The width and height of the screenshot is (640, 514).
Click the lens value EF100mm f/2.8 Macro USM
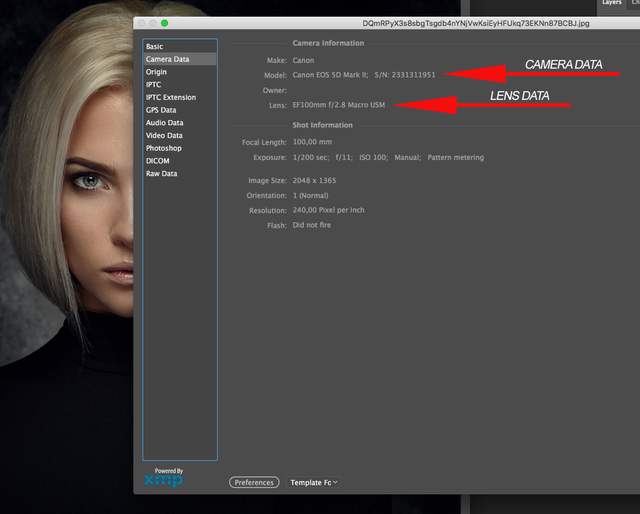(339, 105)
